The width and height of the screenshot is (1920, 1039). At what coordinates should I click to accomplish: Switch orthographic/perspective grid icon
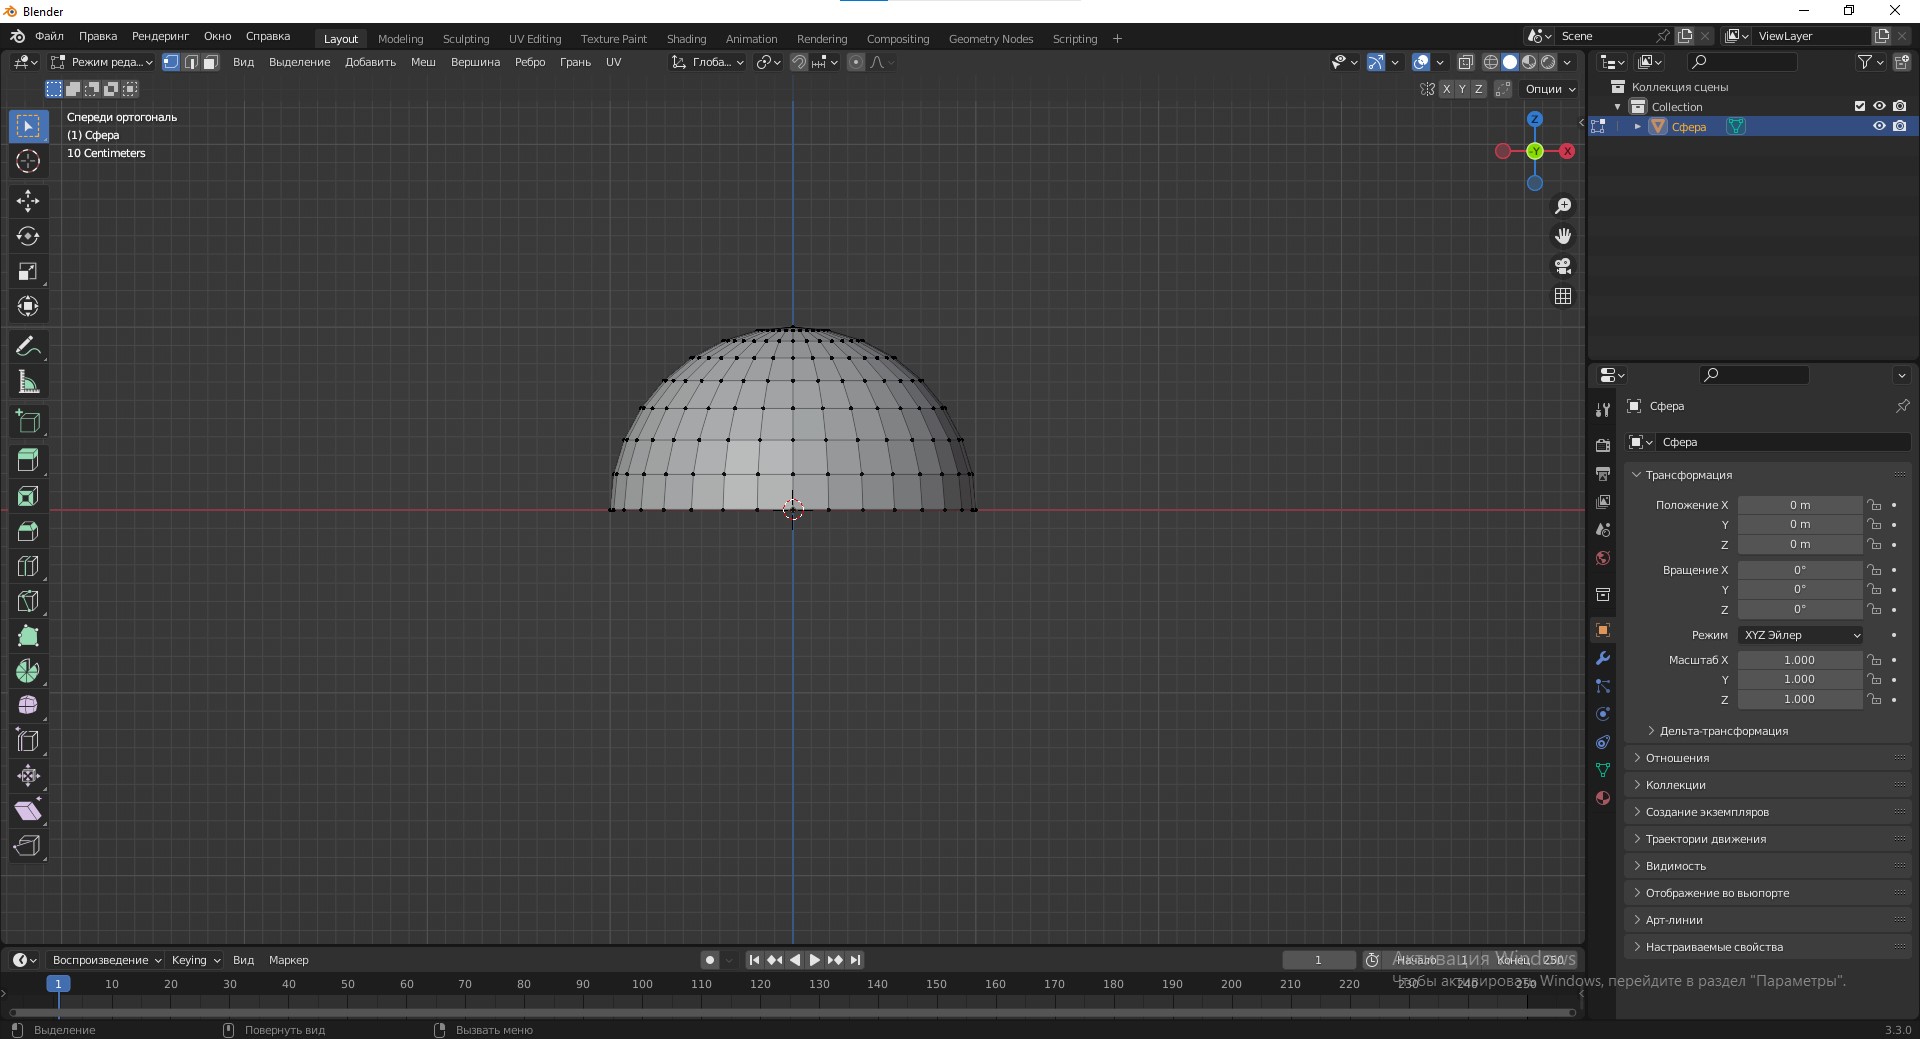point(1563,296)
